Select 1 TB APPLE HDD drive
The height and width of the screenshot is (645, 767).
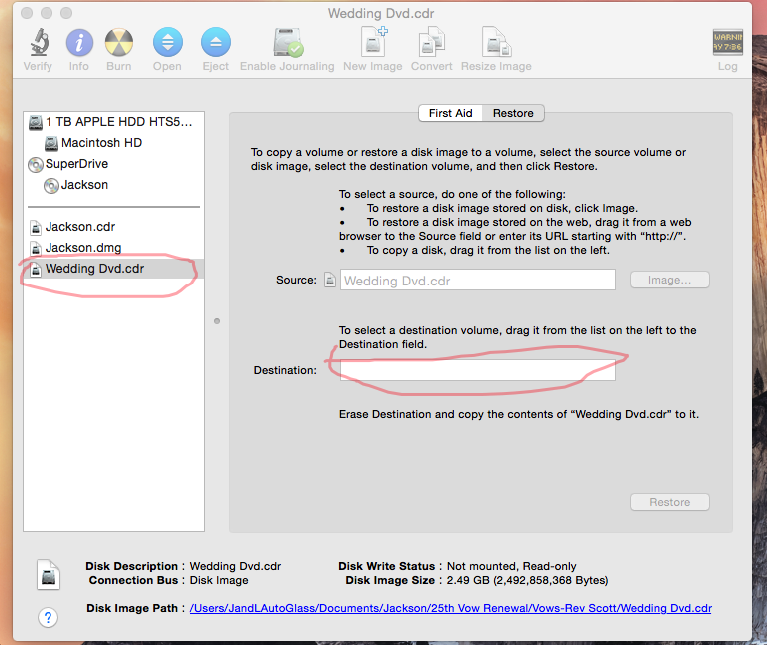[x=114, y=122]
